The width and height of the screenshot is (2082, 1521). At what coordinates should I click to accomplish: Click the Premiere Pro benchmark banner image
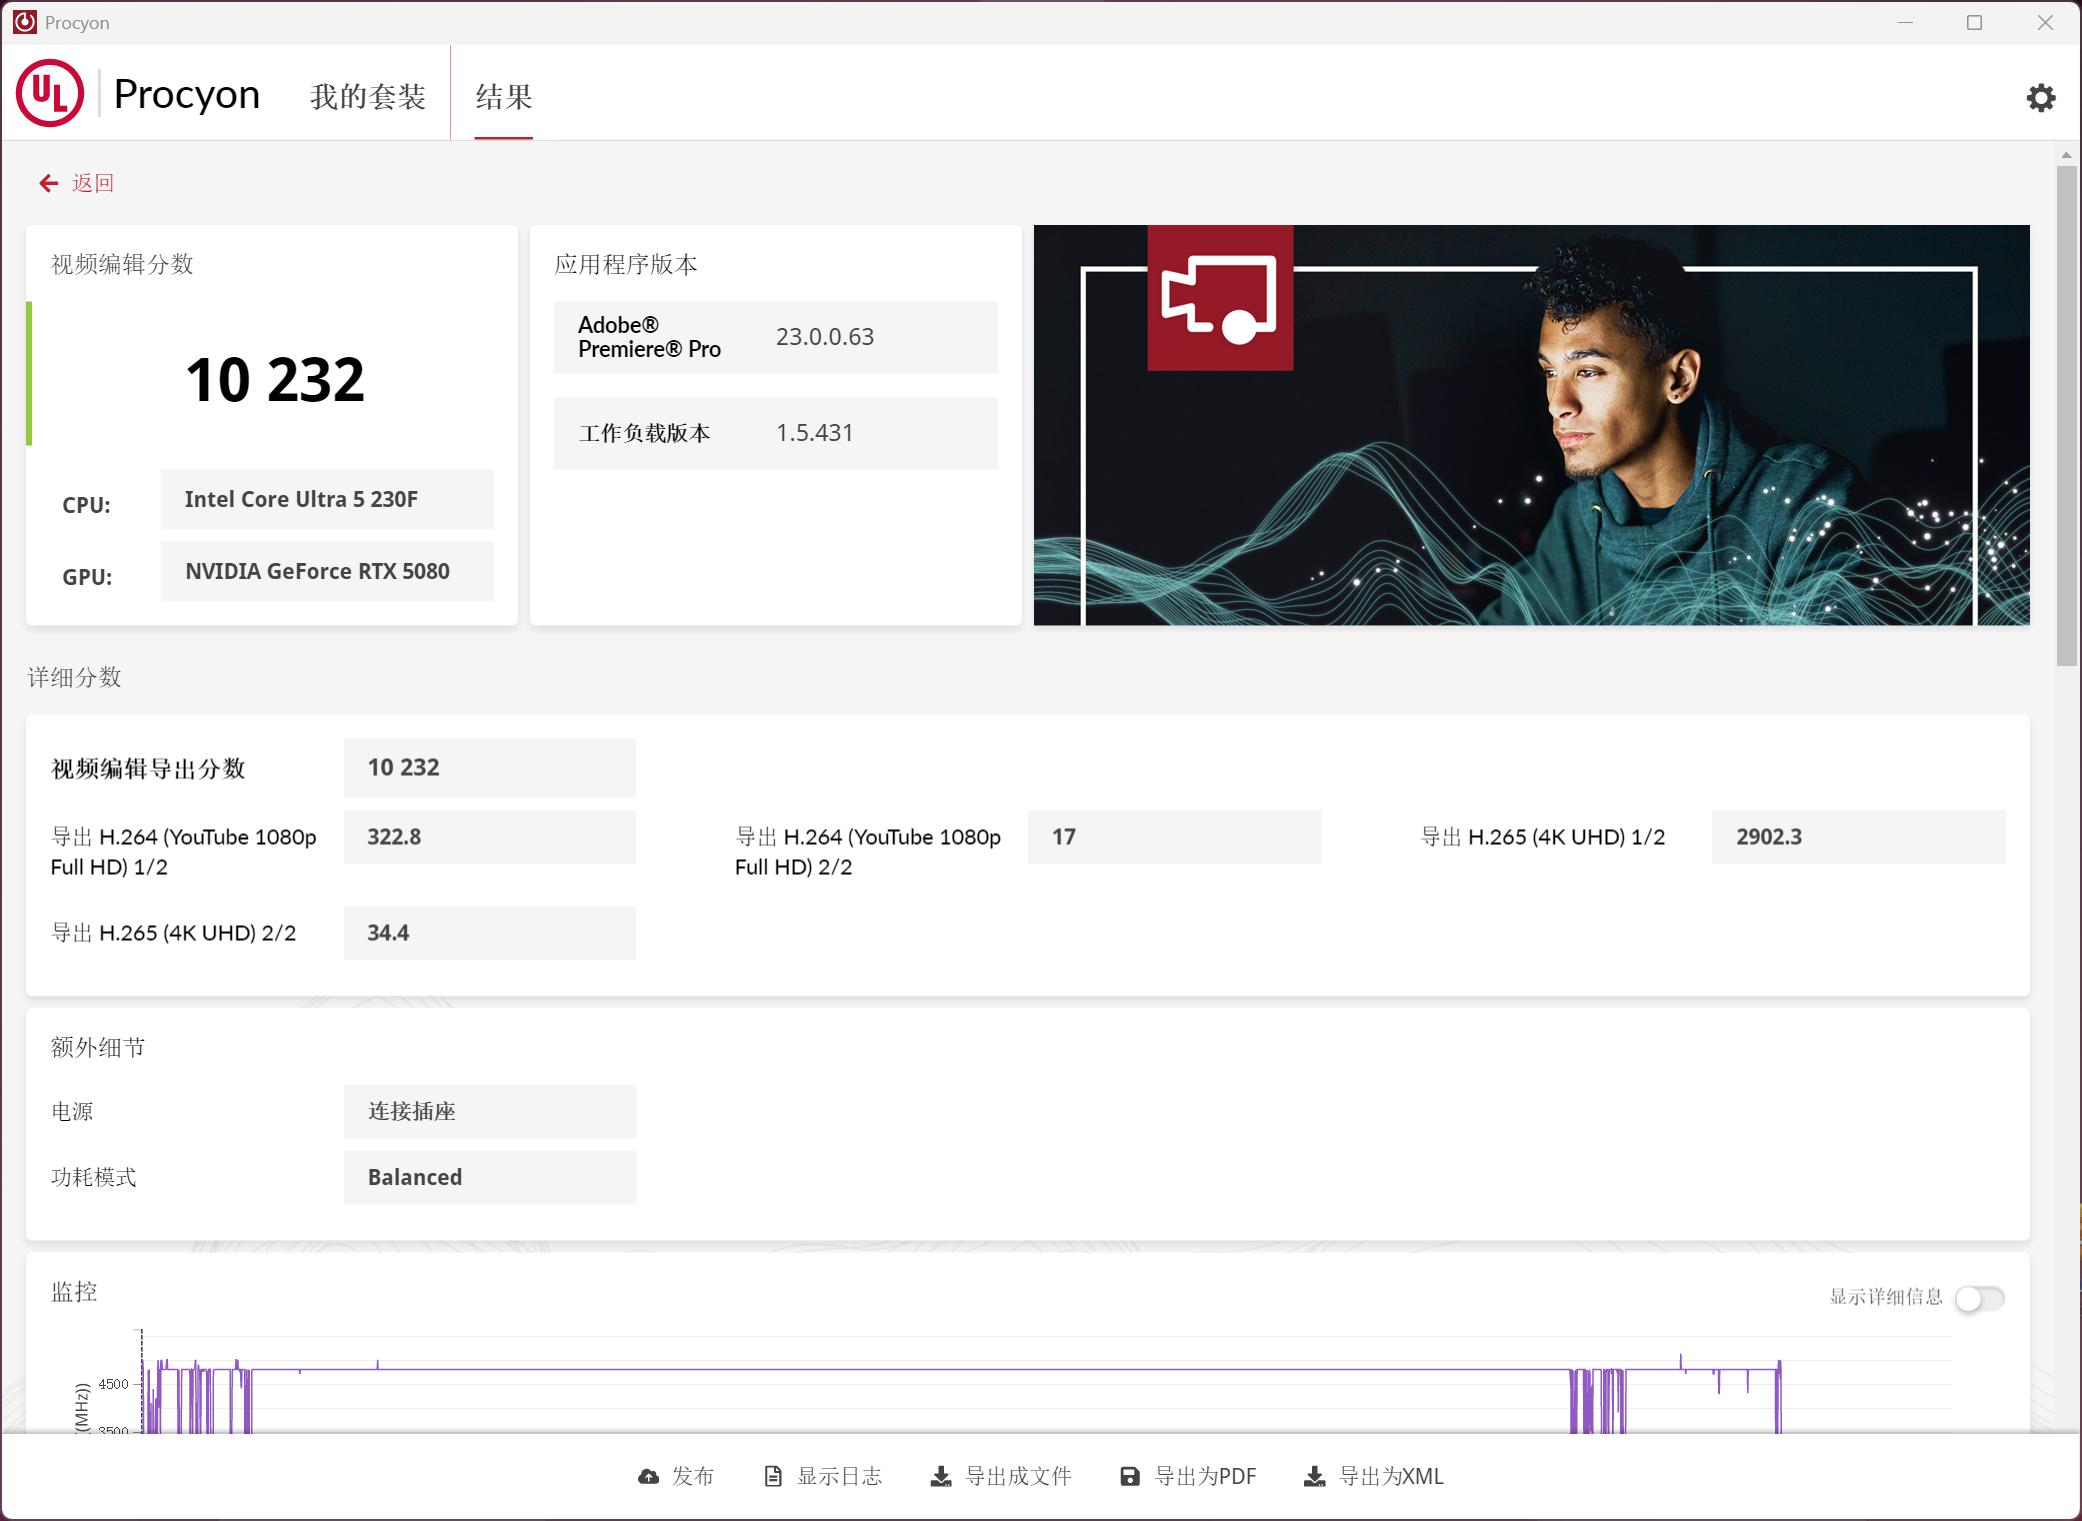(1531, 425)
